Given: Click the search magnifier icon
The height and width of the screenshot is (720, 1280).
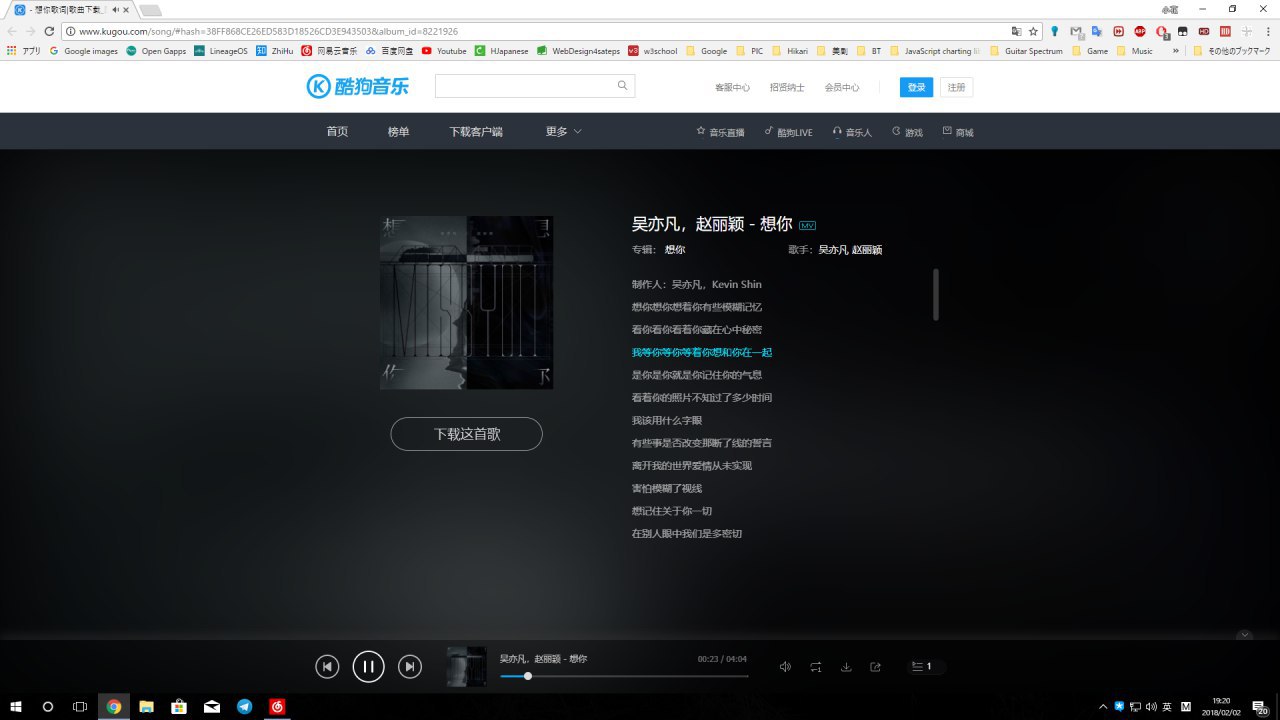Looking at the screenshot, I should click(x=623, y=86).
